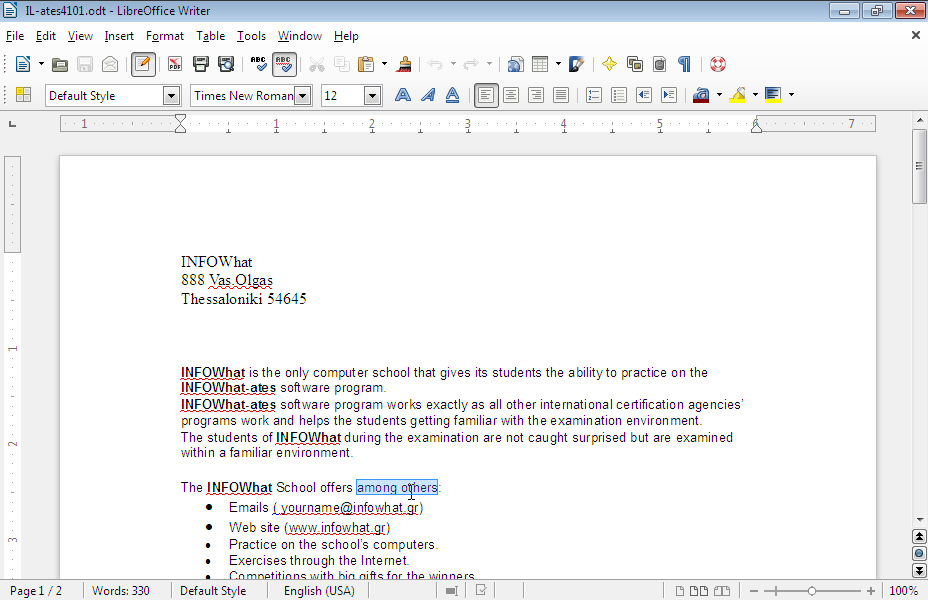
Task: Click the New document icon
Action: [x=22, y=64]
